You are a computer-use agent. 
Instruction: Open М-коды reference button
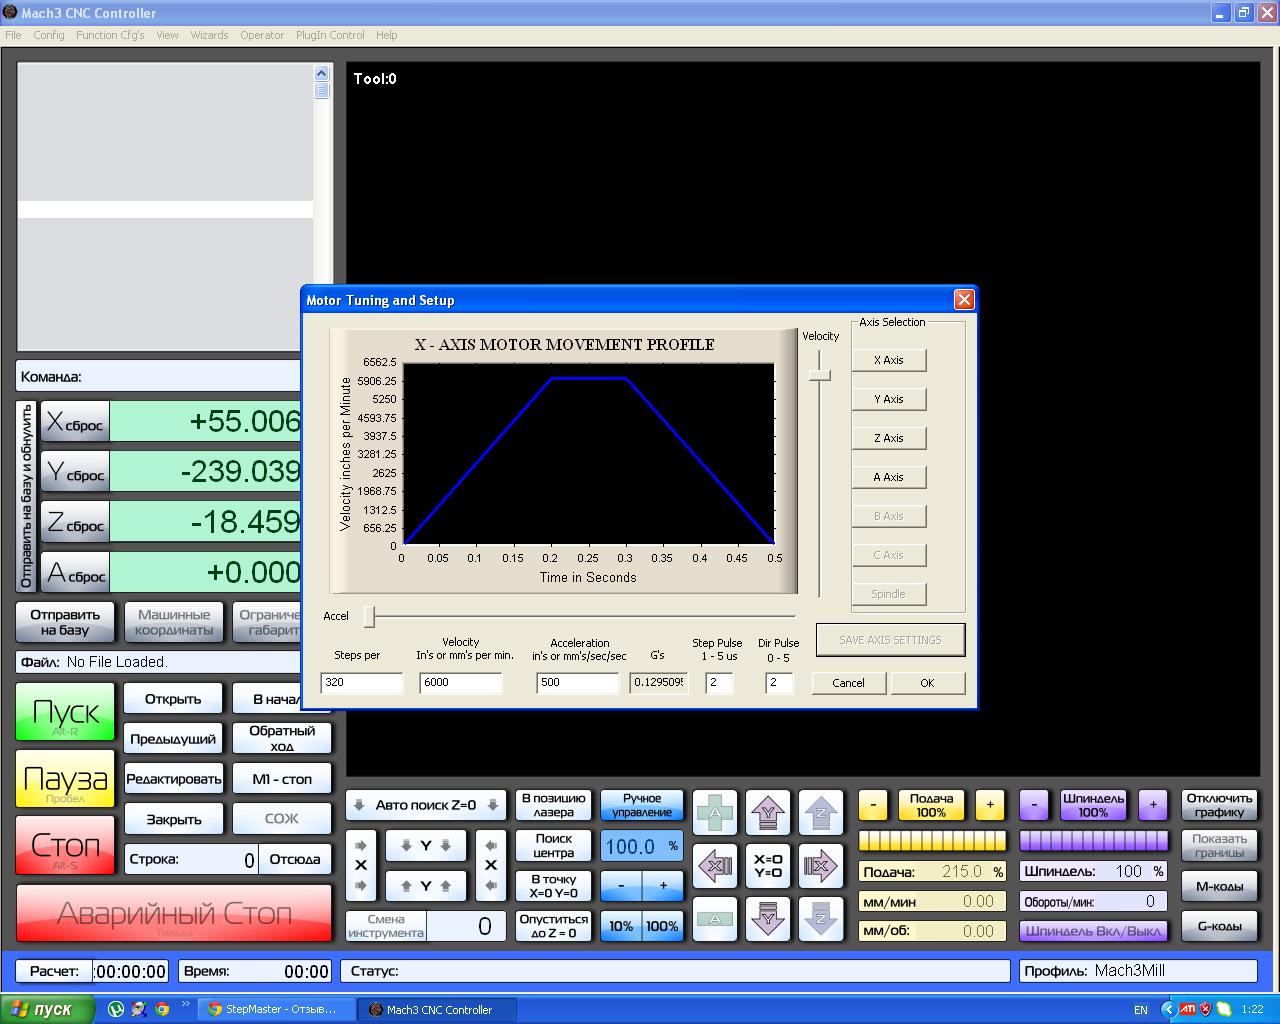pyautogui.click(x=1219, y=886)
